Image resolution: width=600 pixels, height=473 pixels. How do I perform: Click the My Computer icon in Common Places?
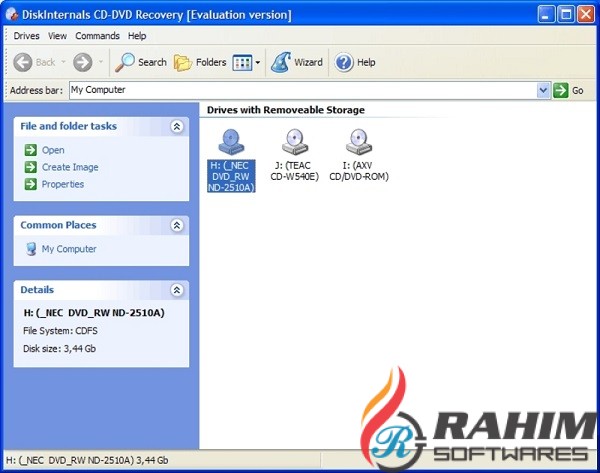coord(31,249)
